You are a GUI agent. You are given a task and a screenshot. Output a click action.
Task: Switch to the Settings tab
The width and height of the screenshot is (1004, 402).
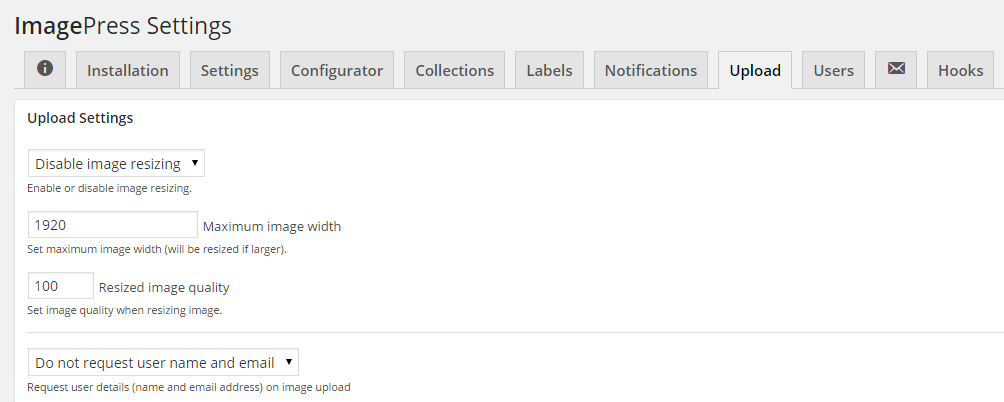point(230,70)
